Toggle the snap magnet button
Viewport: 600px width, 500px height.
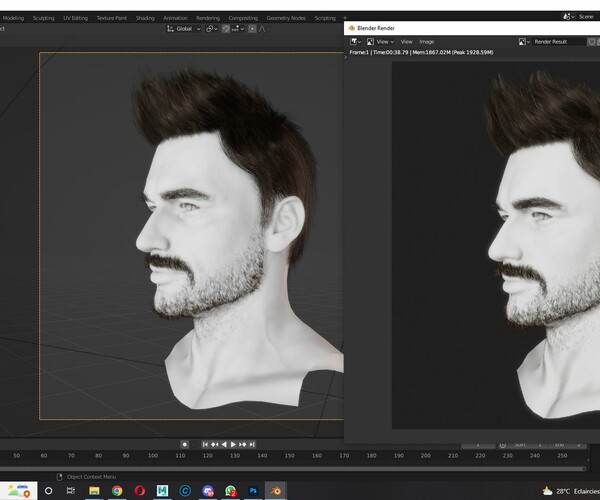pos(226,29)
